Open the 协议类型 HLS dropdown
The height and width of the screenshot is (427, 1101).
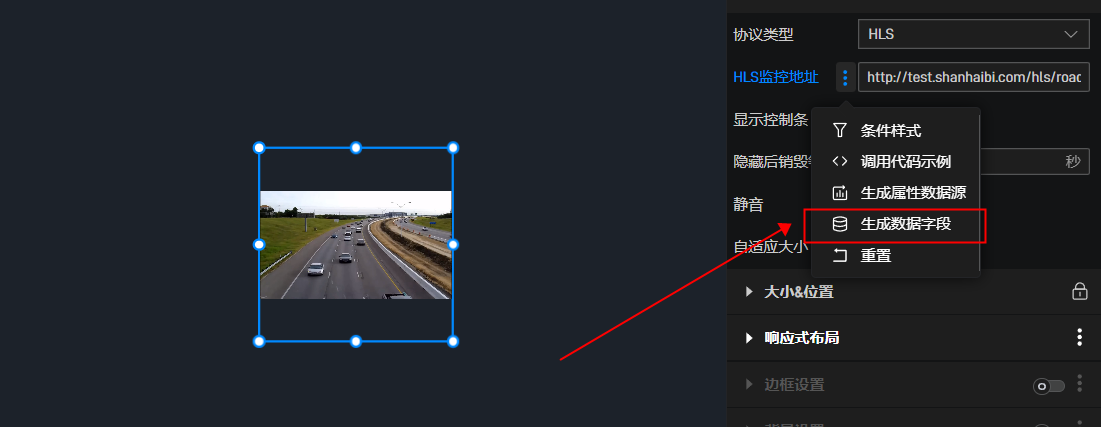(x=973, y=34)
